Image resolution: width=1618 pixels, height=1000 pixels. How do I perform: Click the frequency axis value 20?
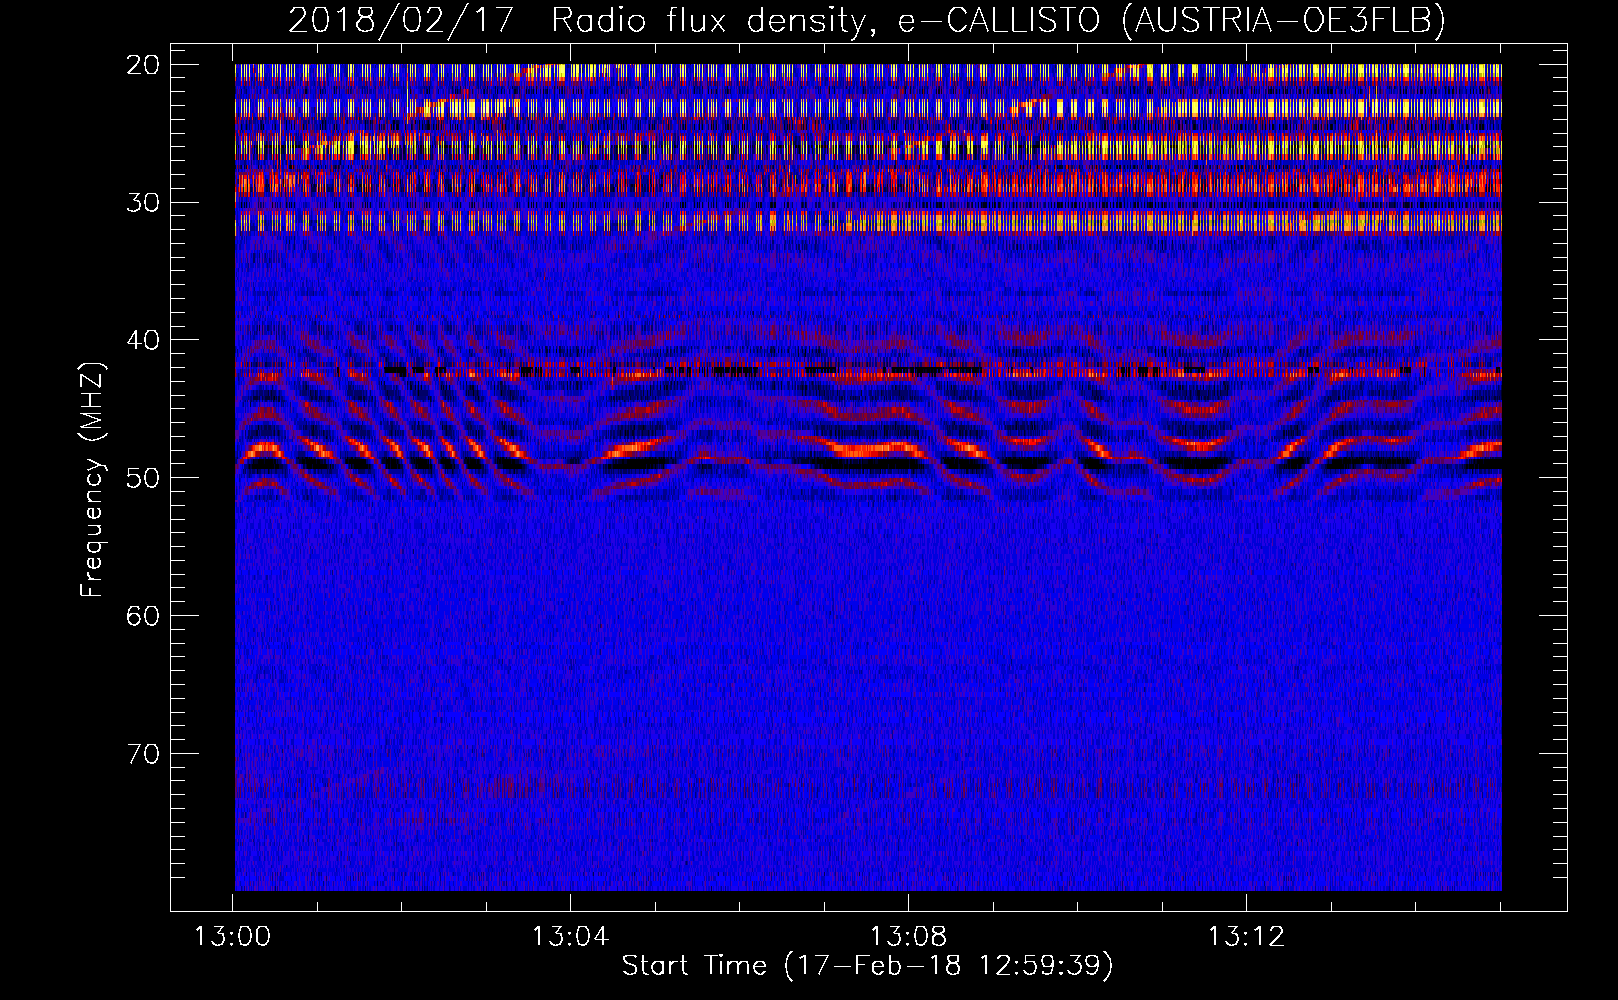click(x=144, y=65)
